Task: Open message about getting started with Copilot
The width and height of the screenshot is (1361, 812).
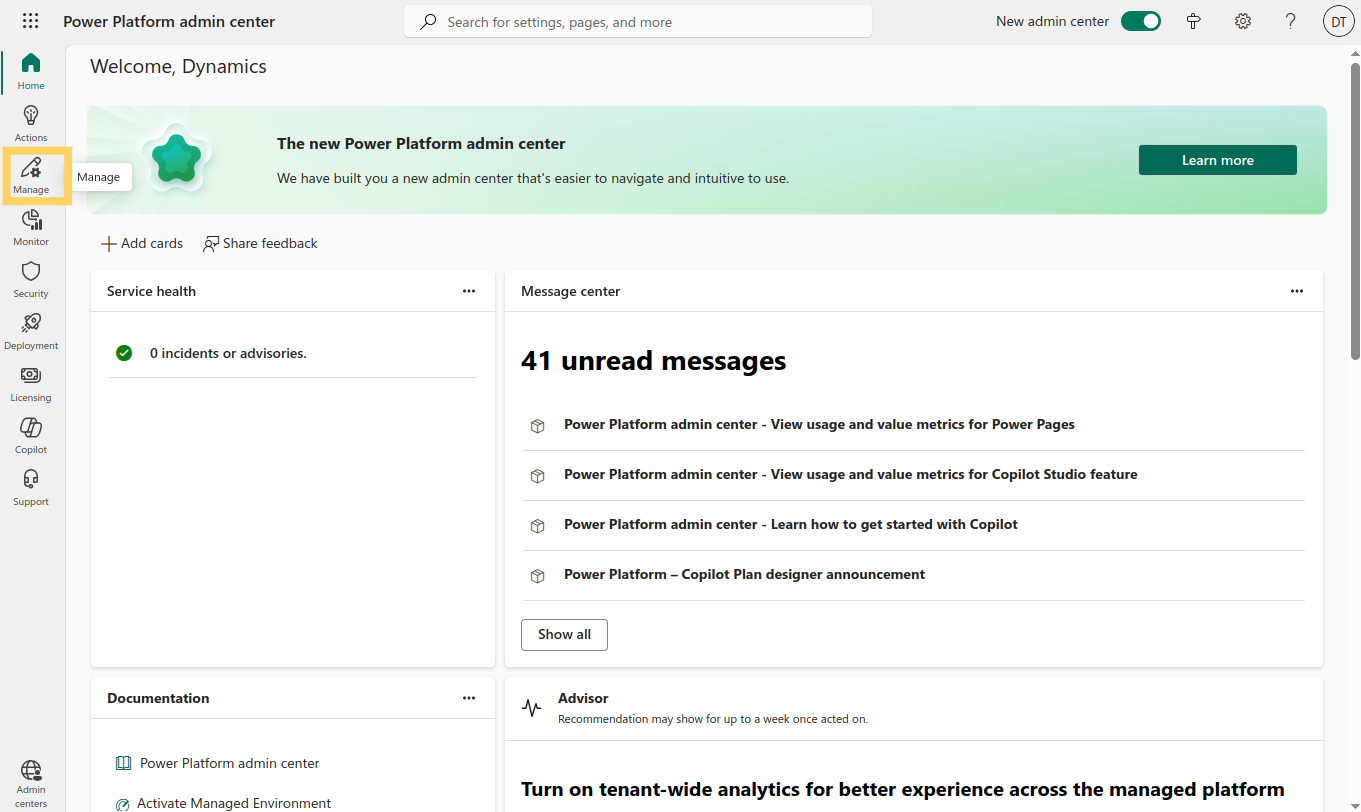Action: coord(791,524)
